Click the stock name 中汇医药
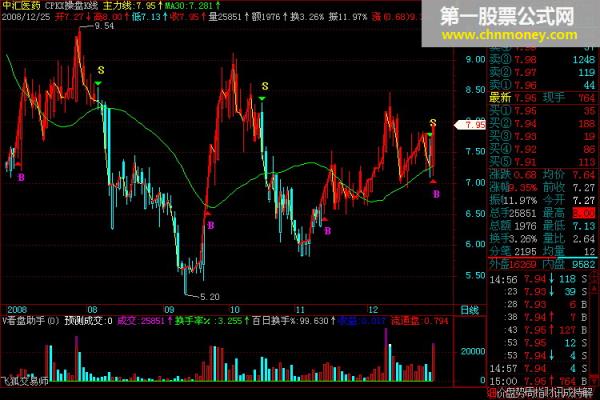This screenshot has height=400, width=600. [21, 6]
